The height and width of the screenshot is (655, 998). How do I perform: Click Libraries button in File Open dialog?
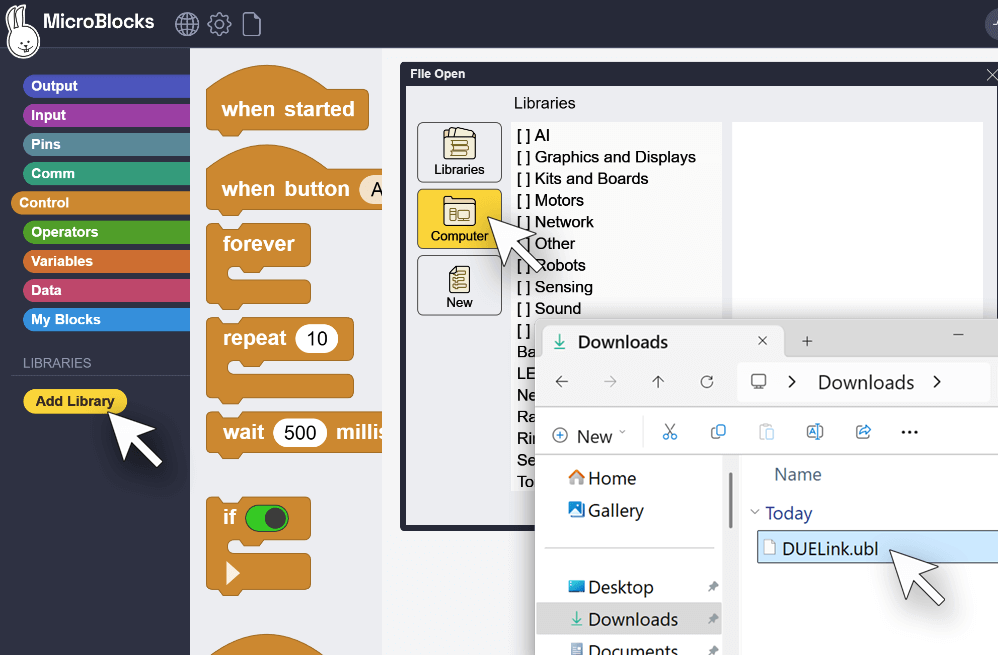coord(460,152)
